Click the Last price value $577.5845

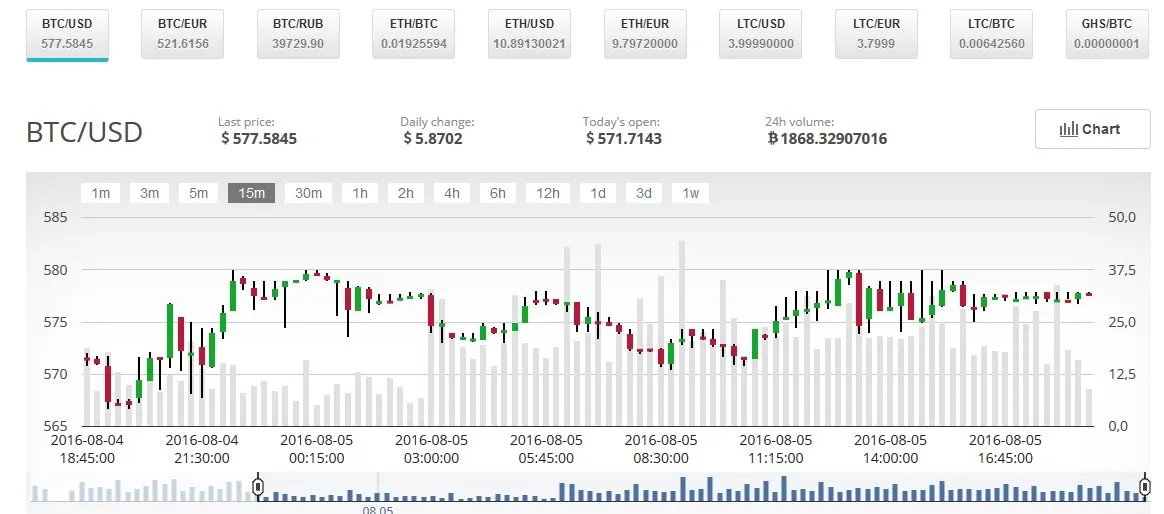(258, 138)
